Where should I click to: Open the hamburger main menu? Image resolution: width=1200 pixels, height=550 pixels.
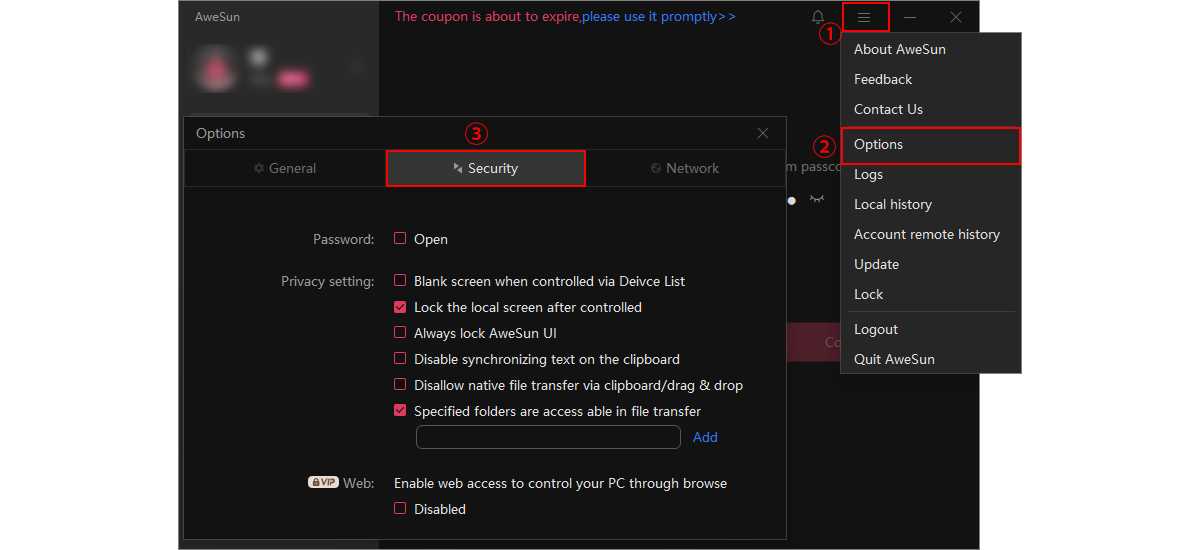point(864,17)
